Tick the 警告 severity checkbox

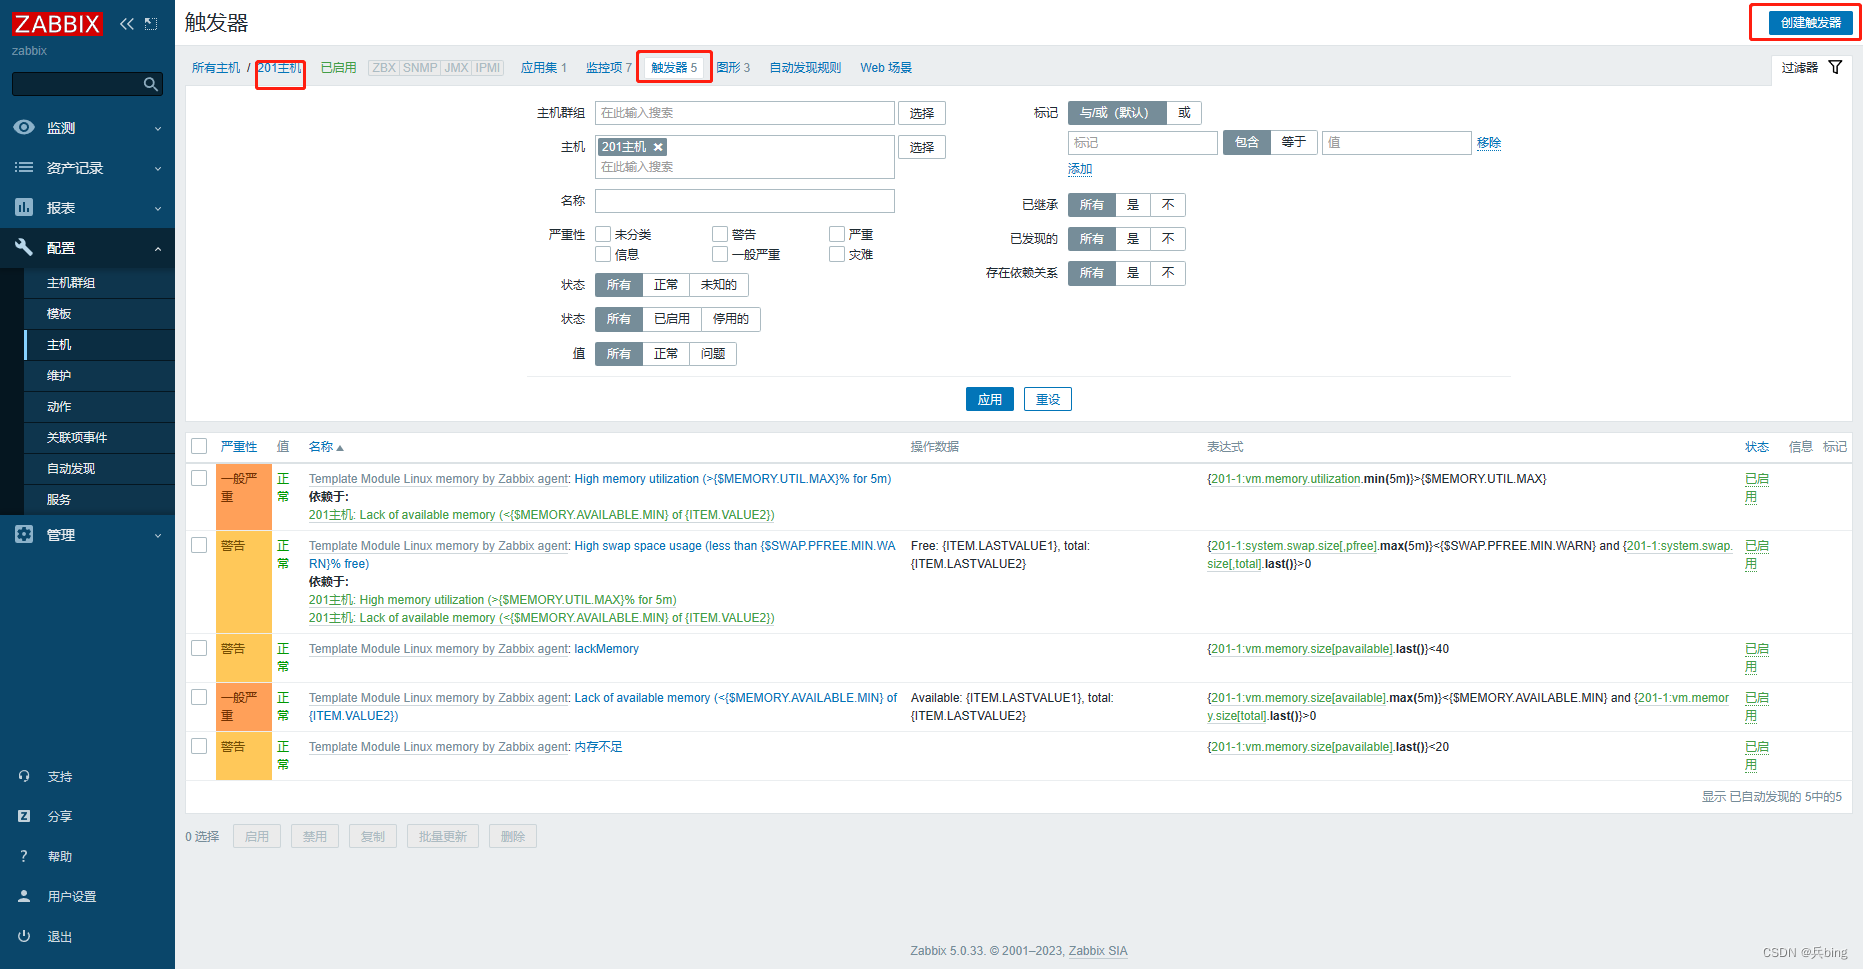(720, 234)
